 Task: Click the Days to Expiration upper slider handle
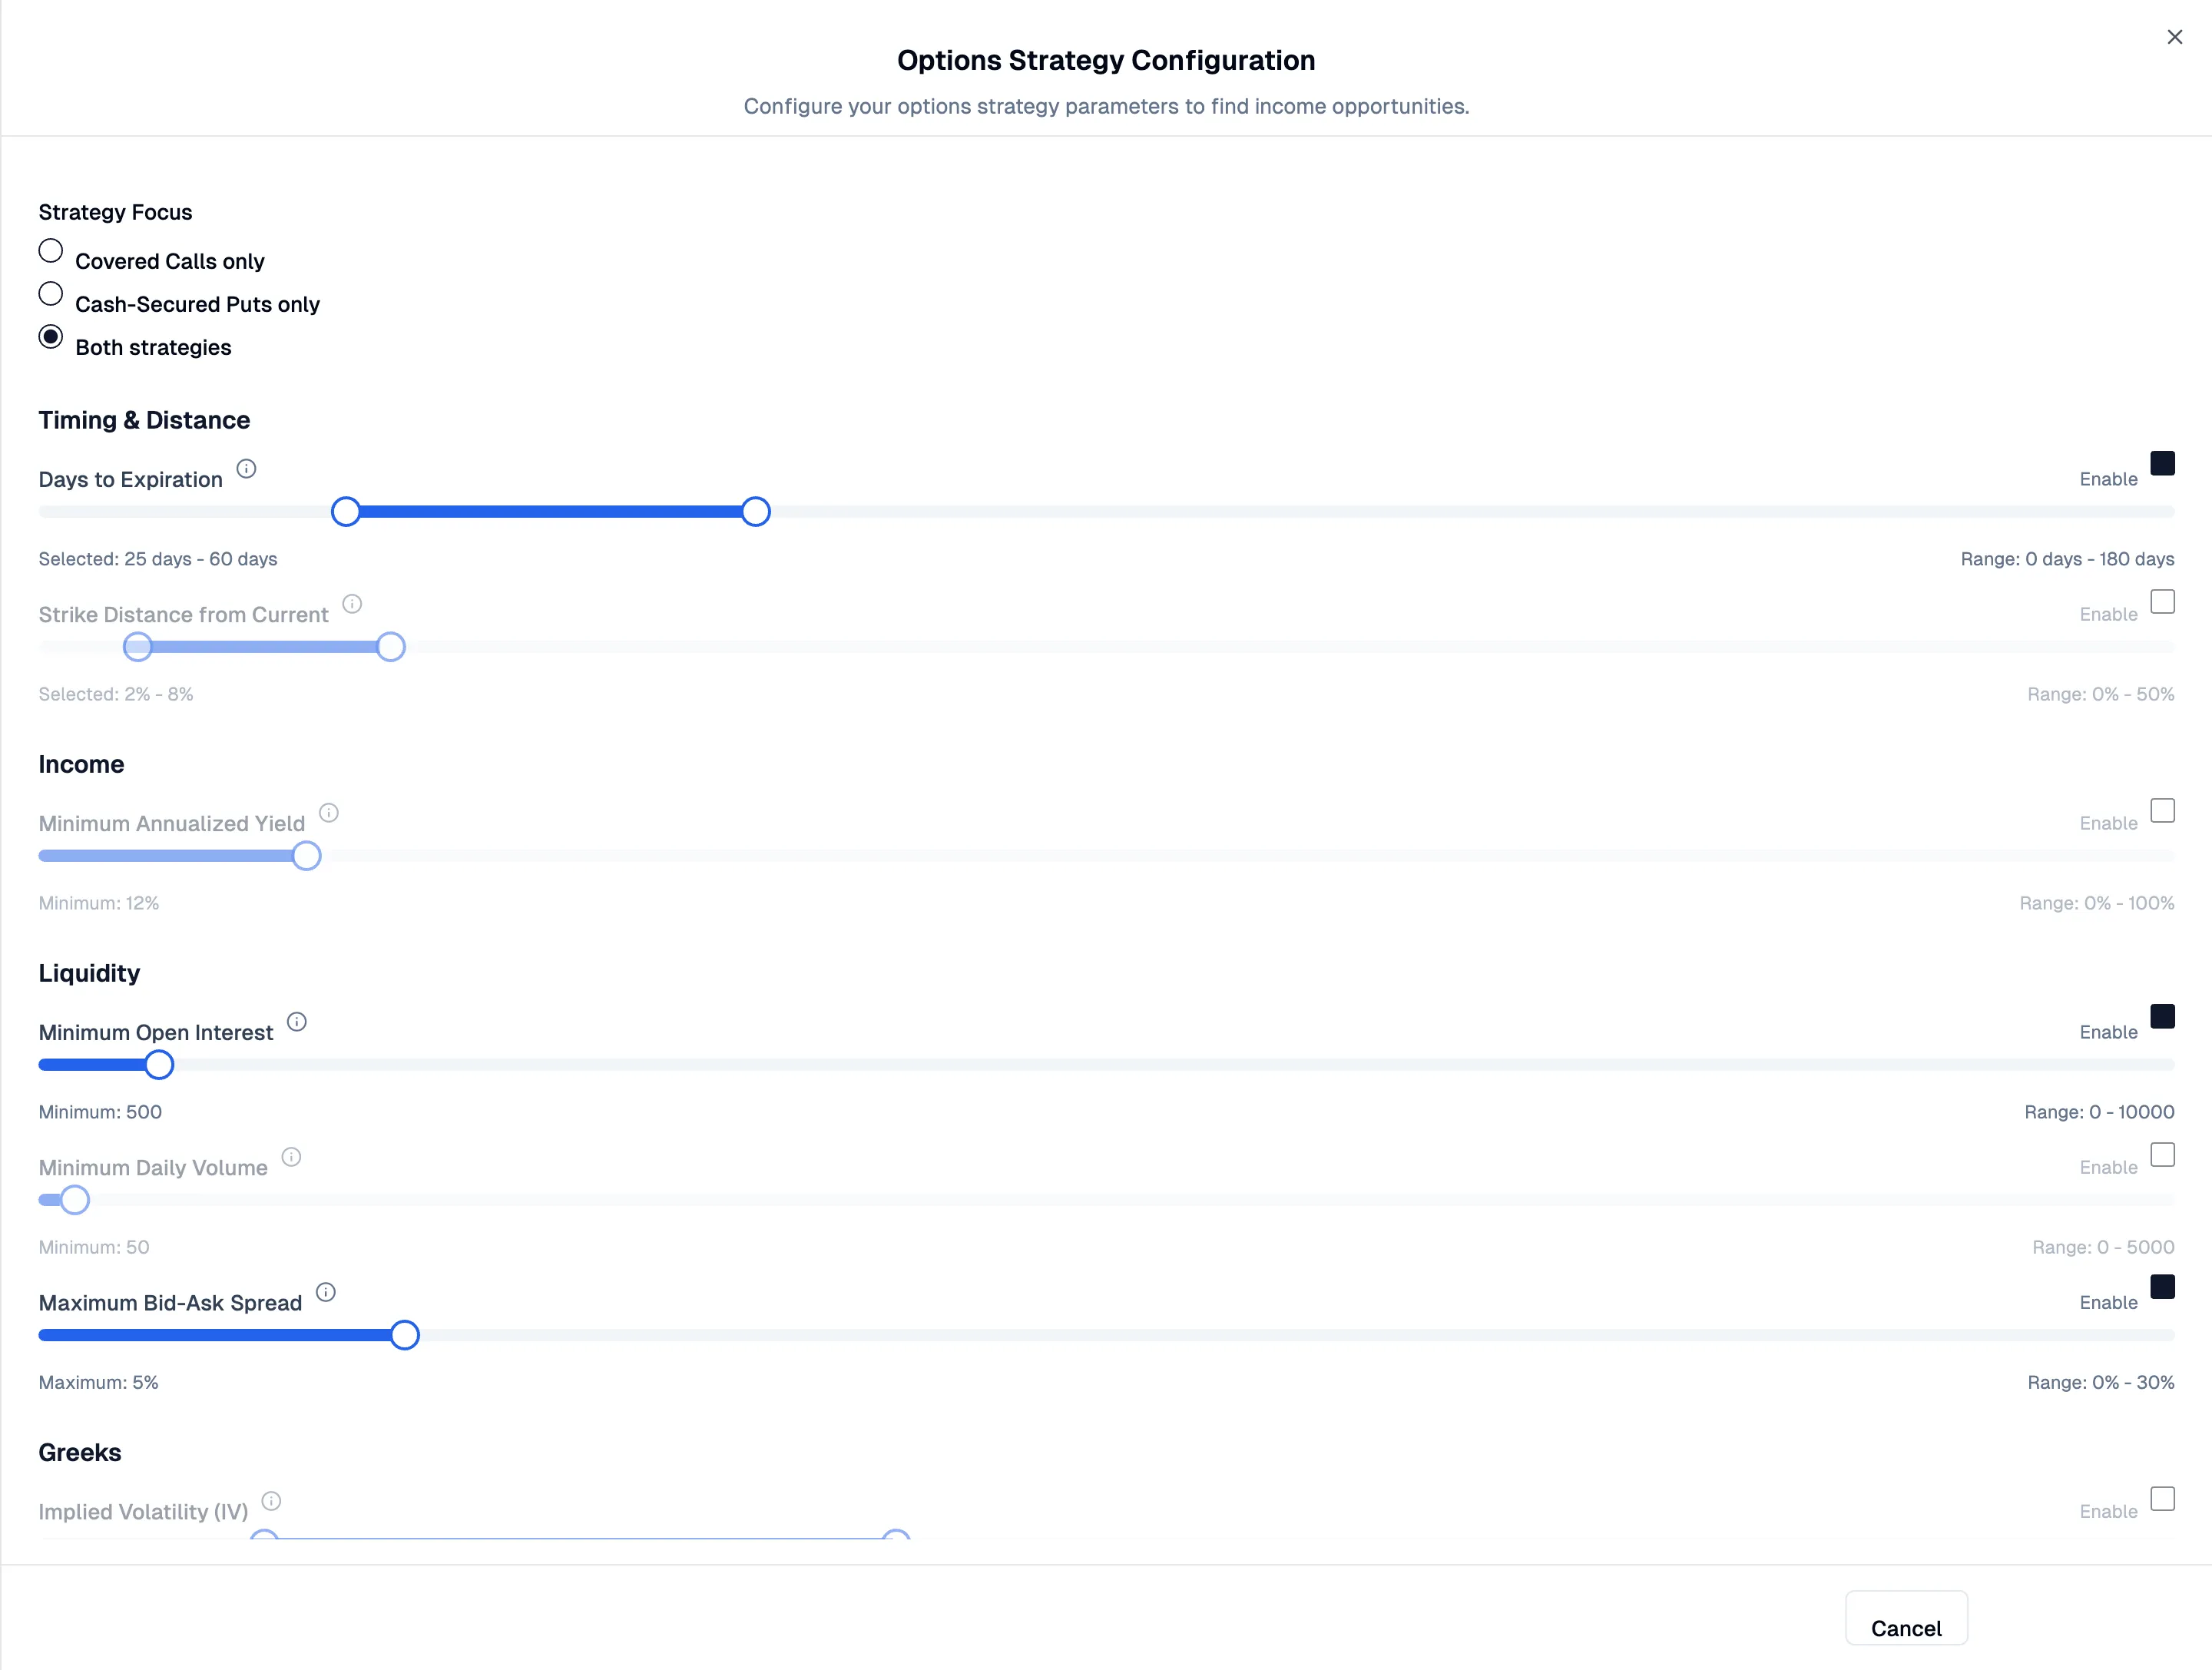[x=756, y=511]
